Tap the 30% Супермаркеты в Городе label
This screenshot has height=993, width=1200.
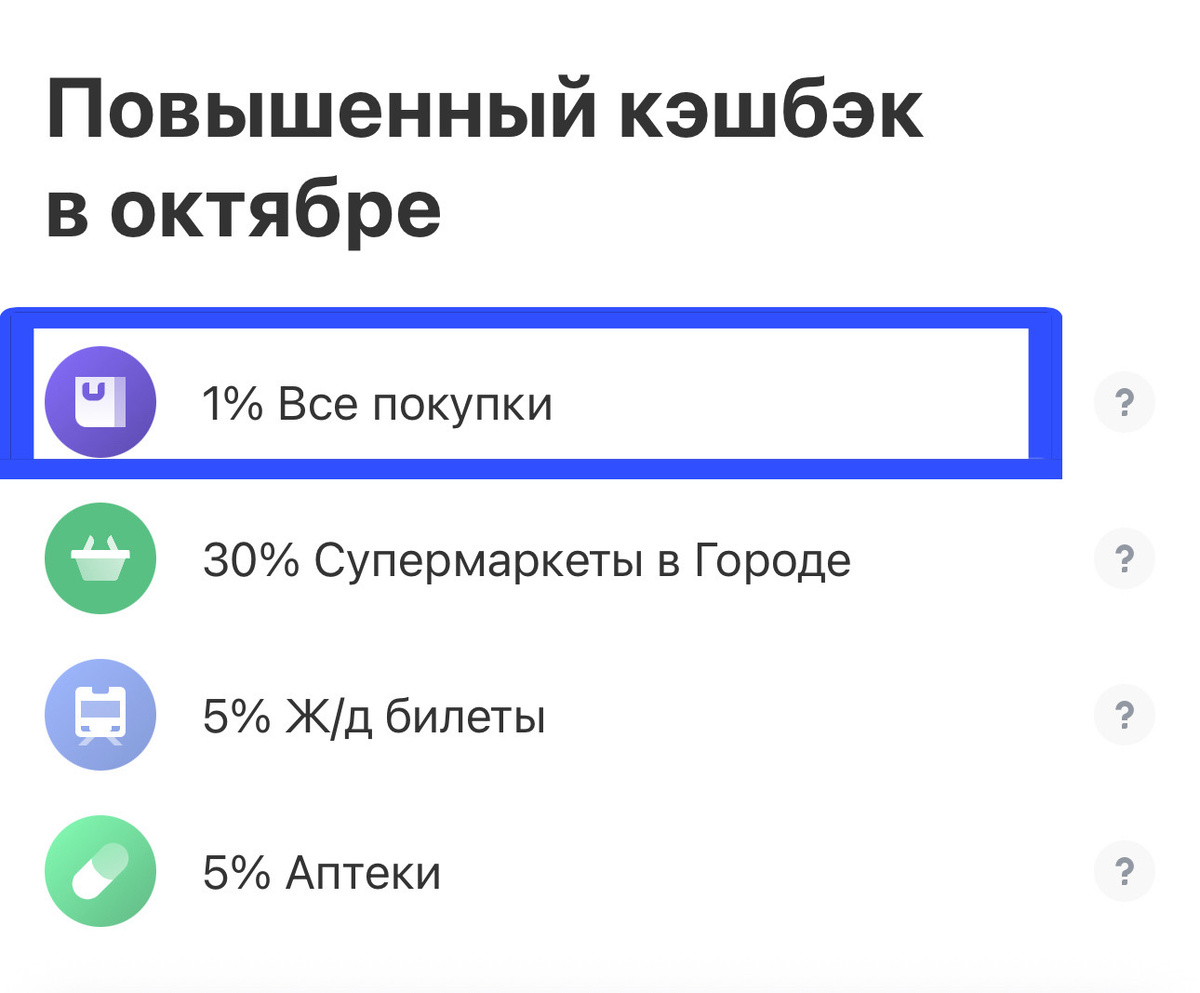[x=526, y=558]
